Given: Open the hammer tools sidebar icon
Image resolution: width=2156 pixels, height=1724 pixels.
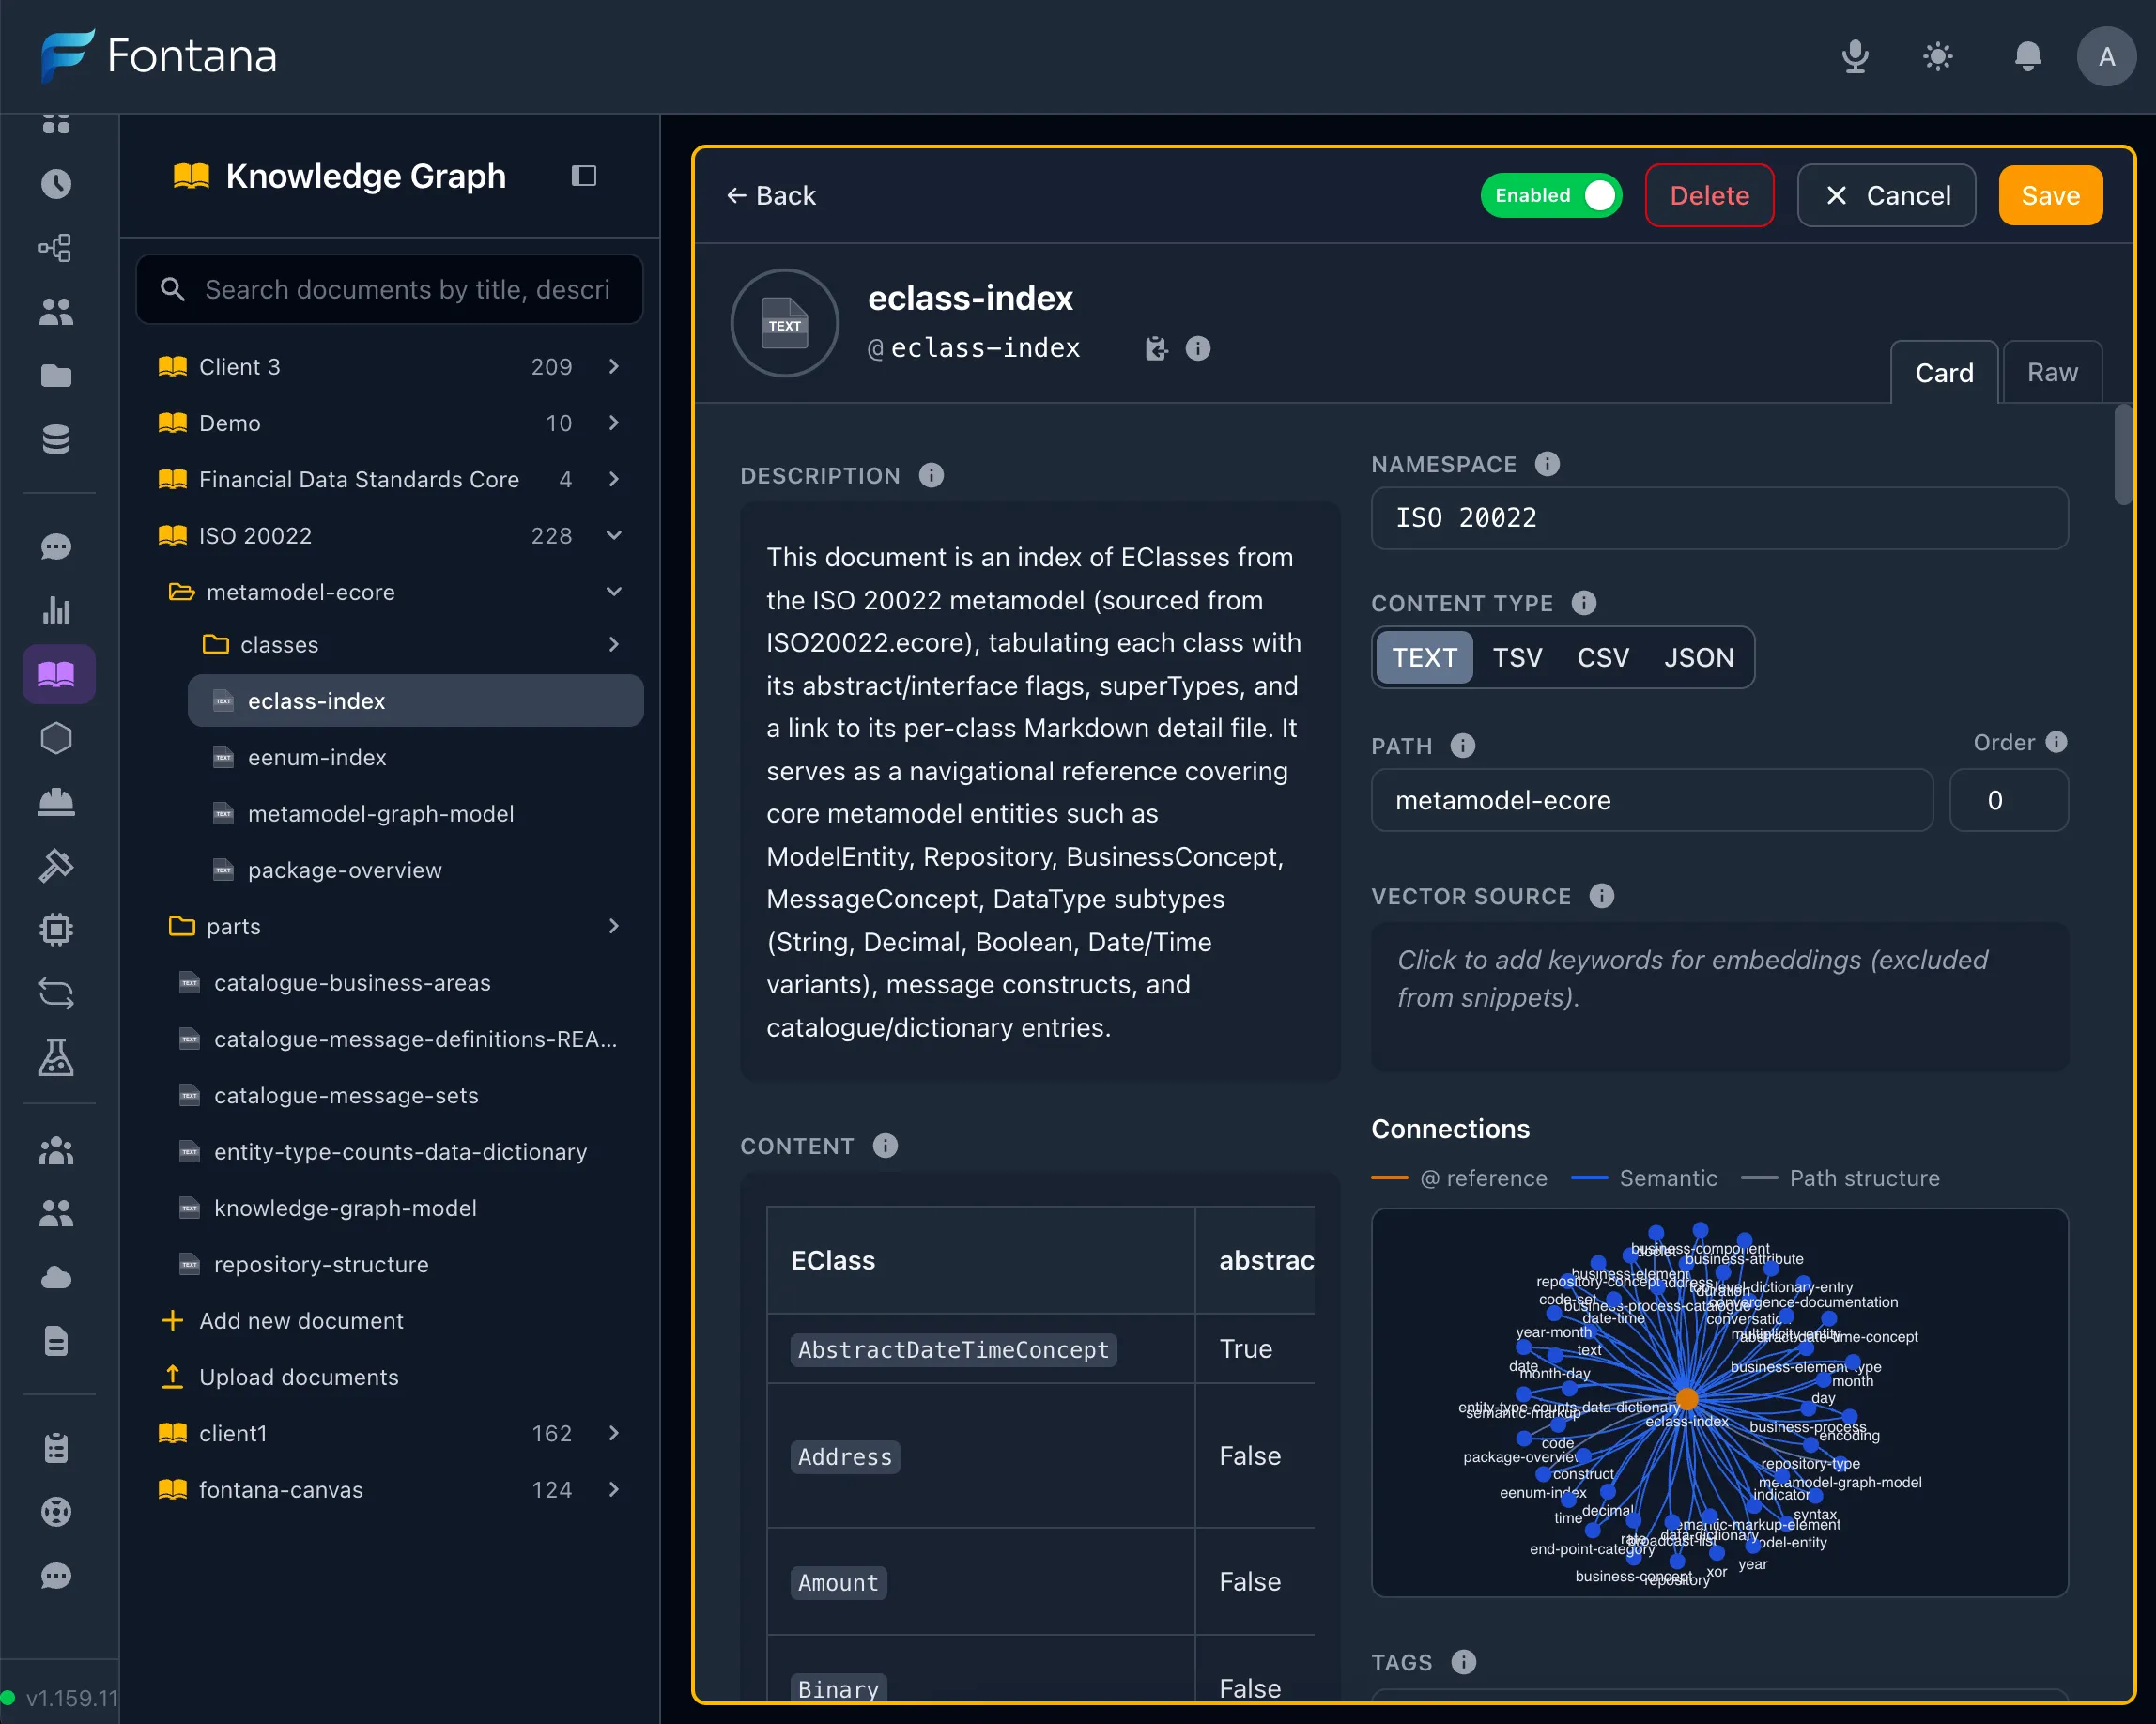Looking at the screenshot, I should click(x=56, y=865).
